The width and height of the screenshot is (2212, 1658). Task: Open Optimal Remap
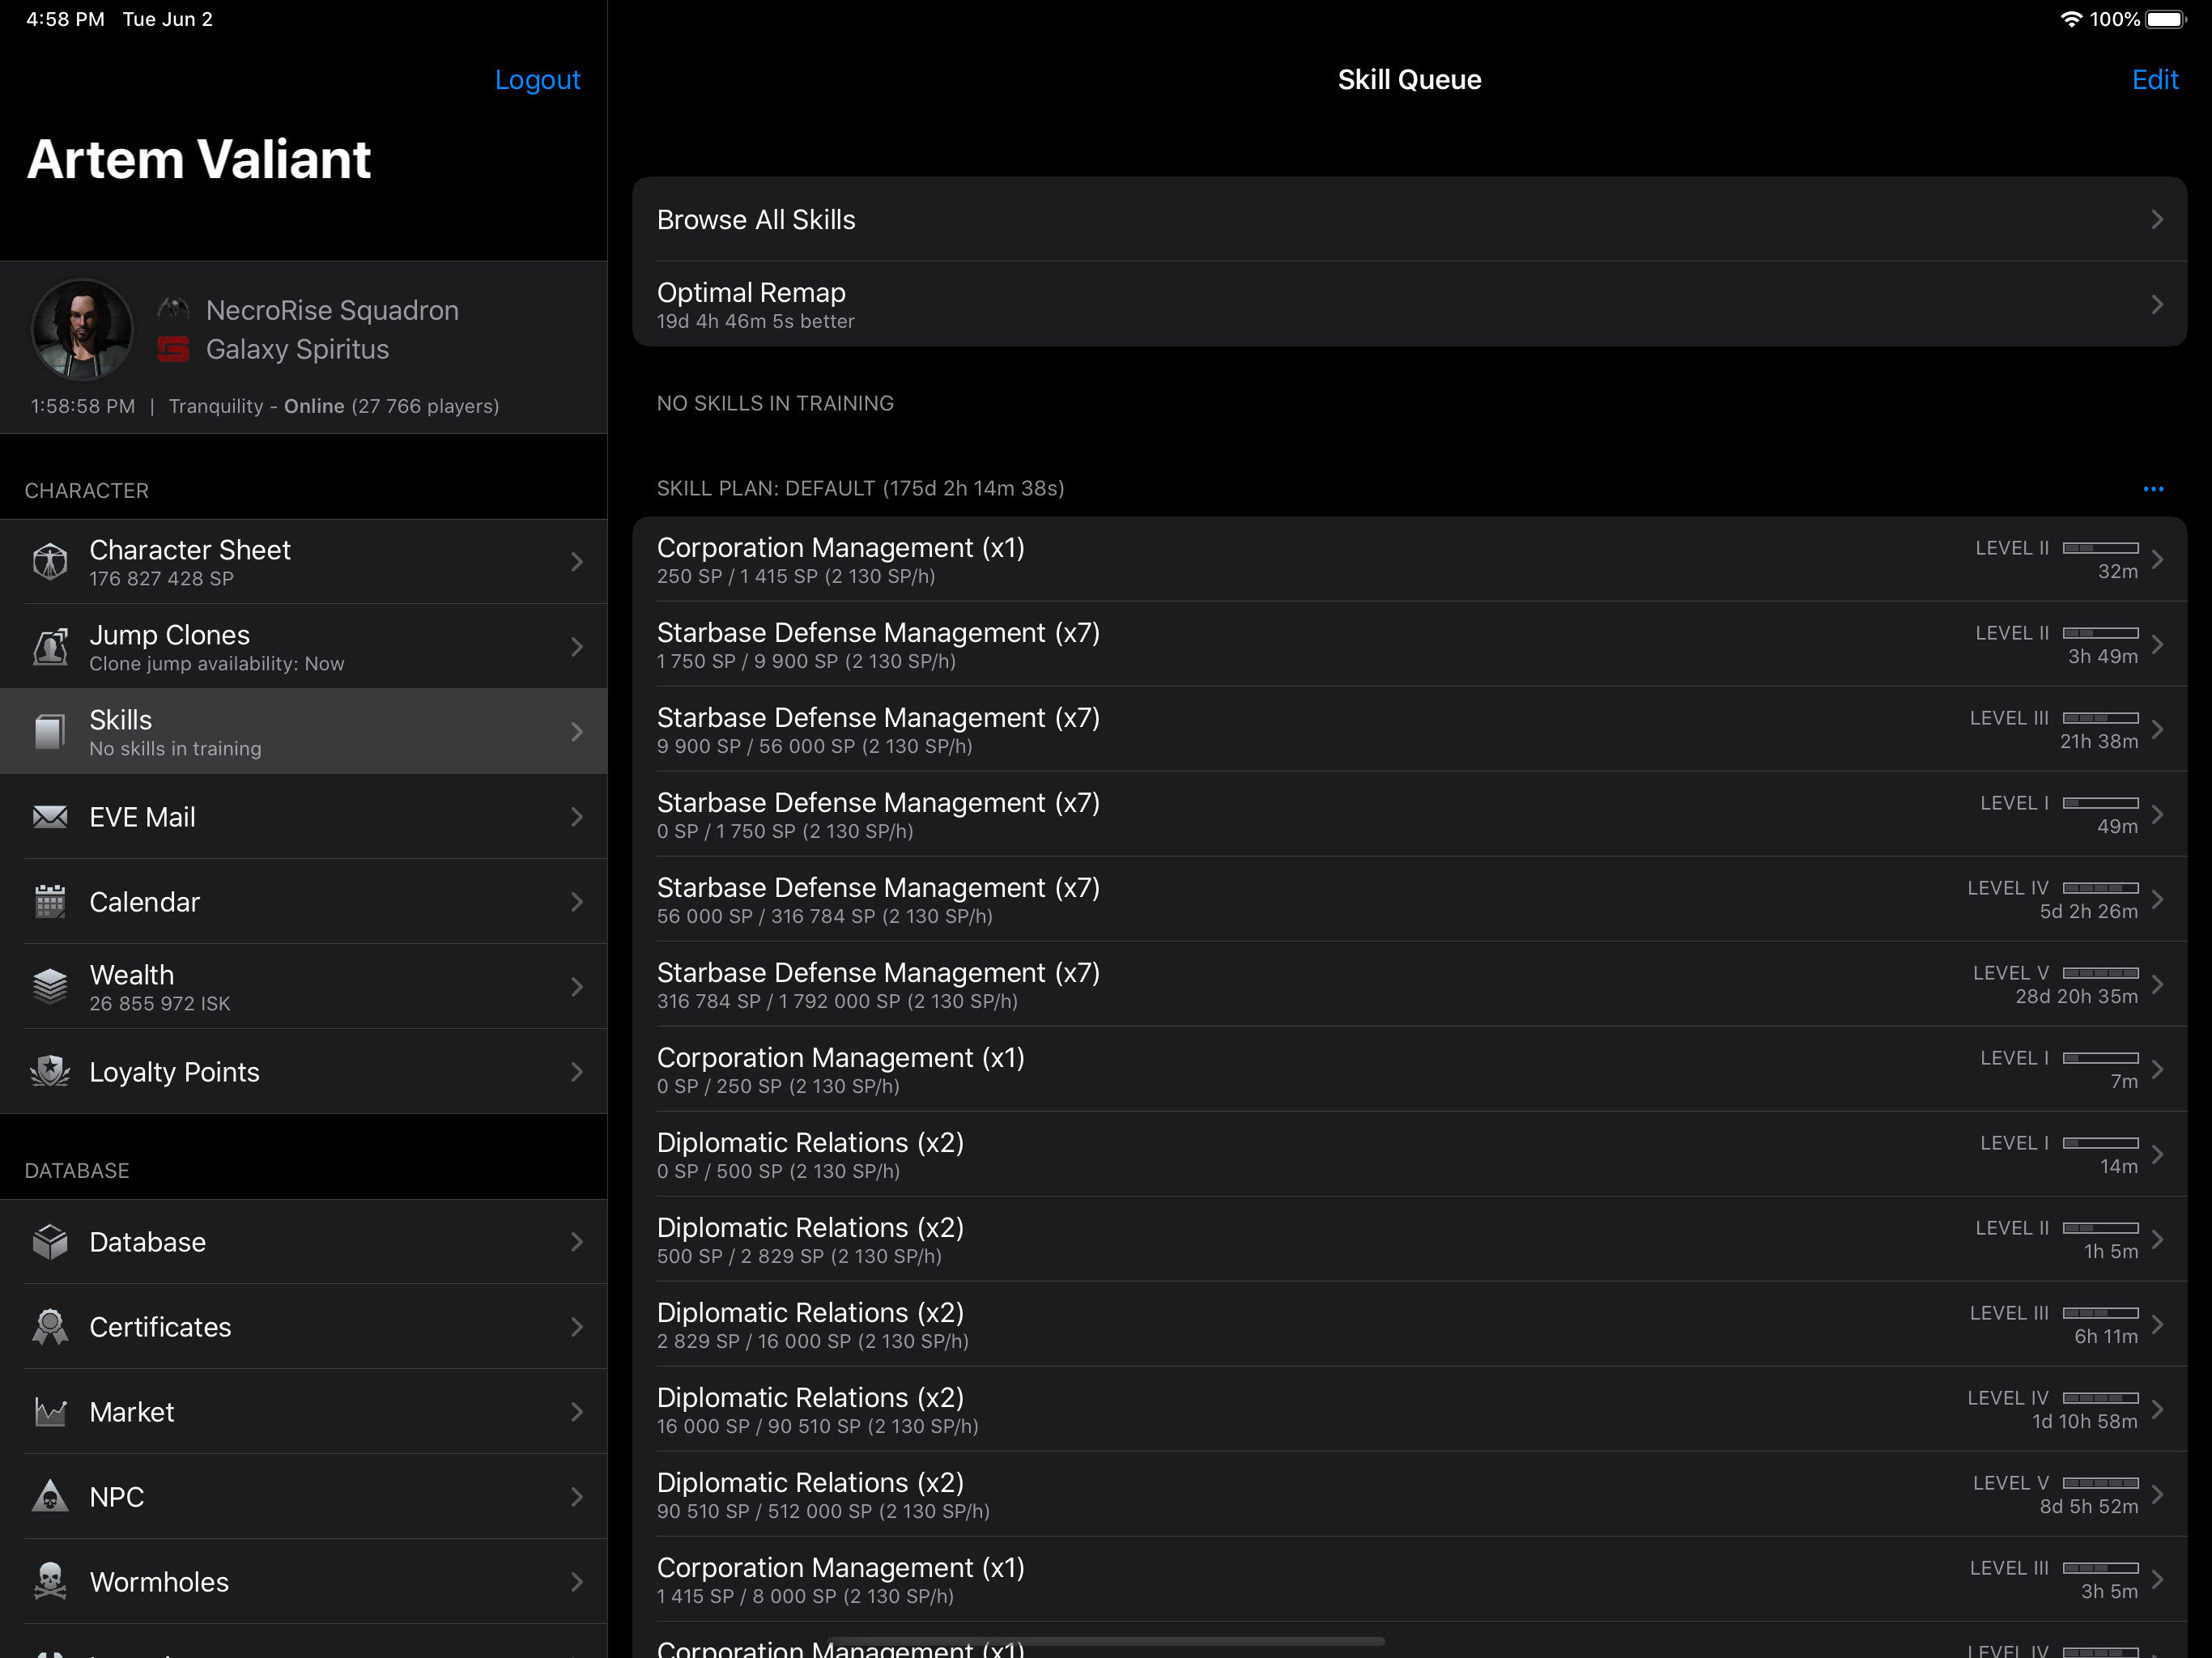1409,304
